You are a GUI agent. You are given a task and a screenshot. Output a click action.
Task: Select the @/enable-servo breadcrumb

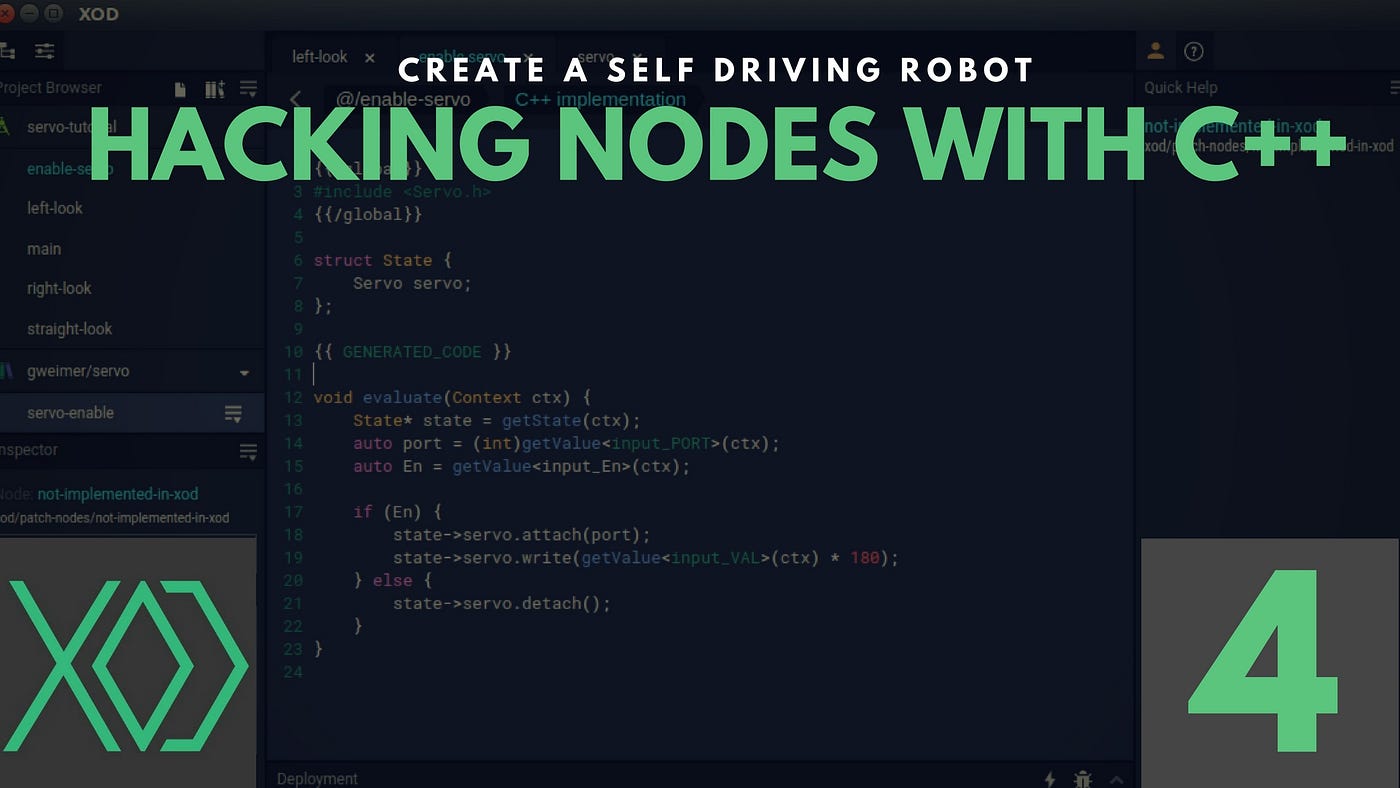[403, 99]
